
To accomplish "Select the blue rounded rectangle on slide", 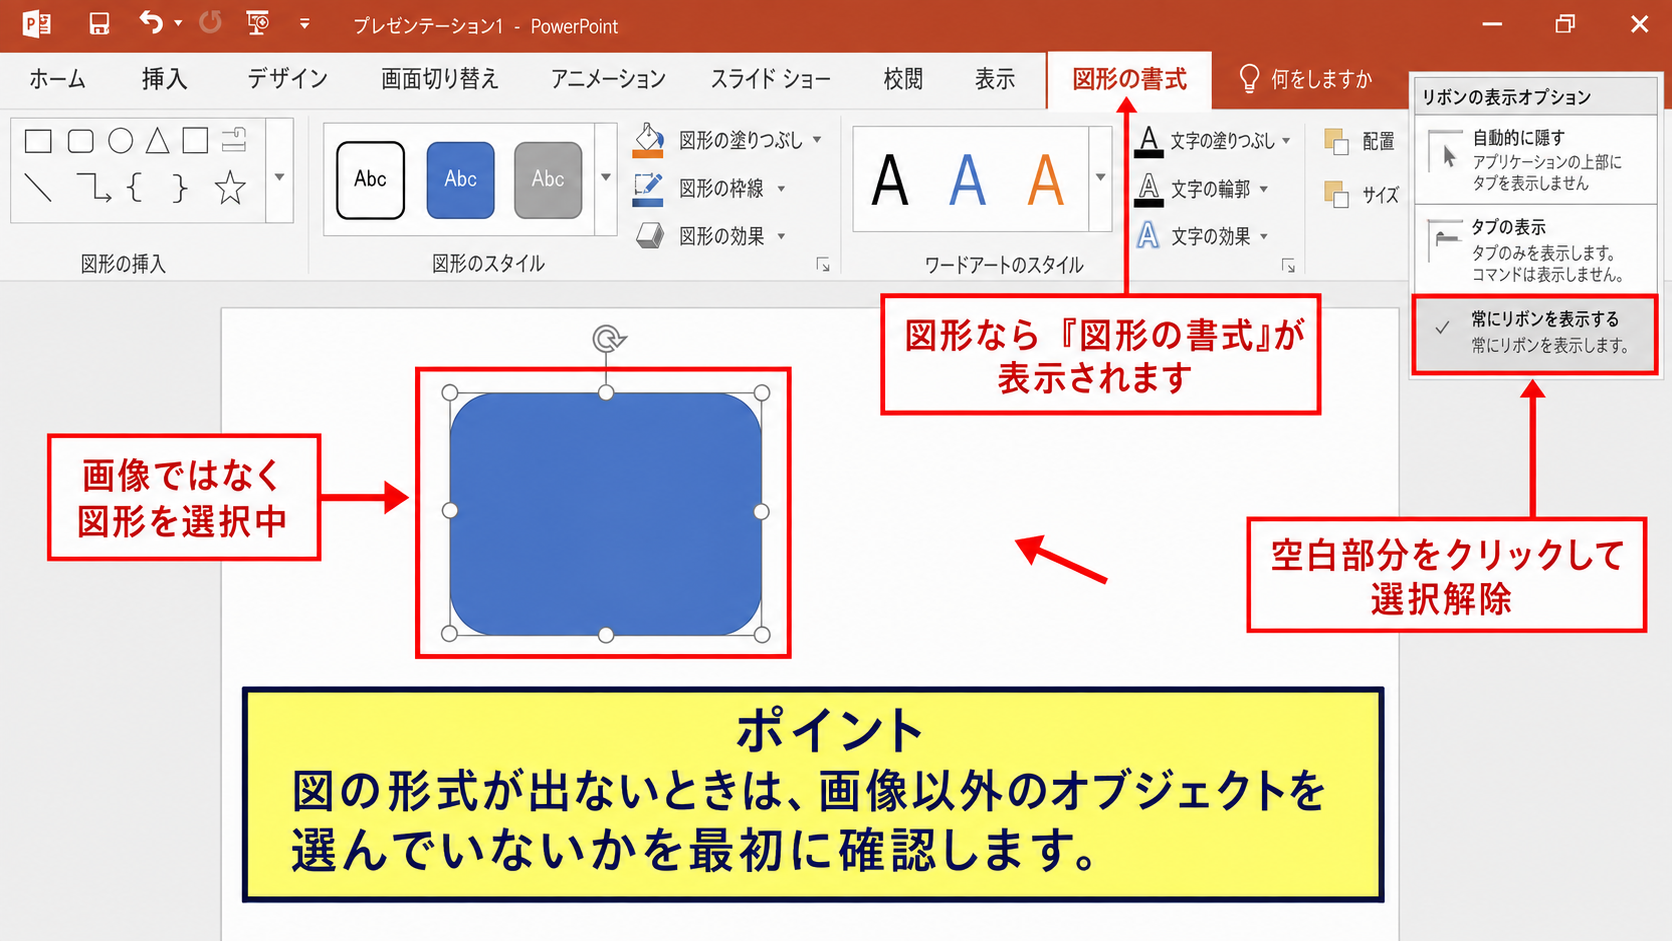I will pos(606,513).
